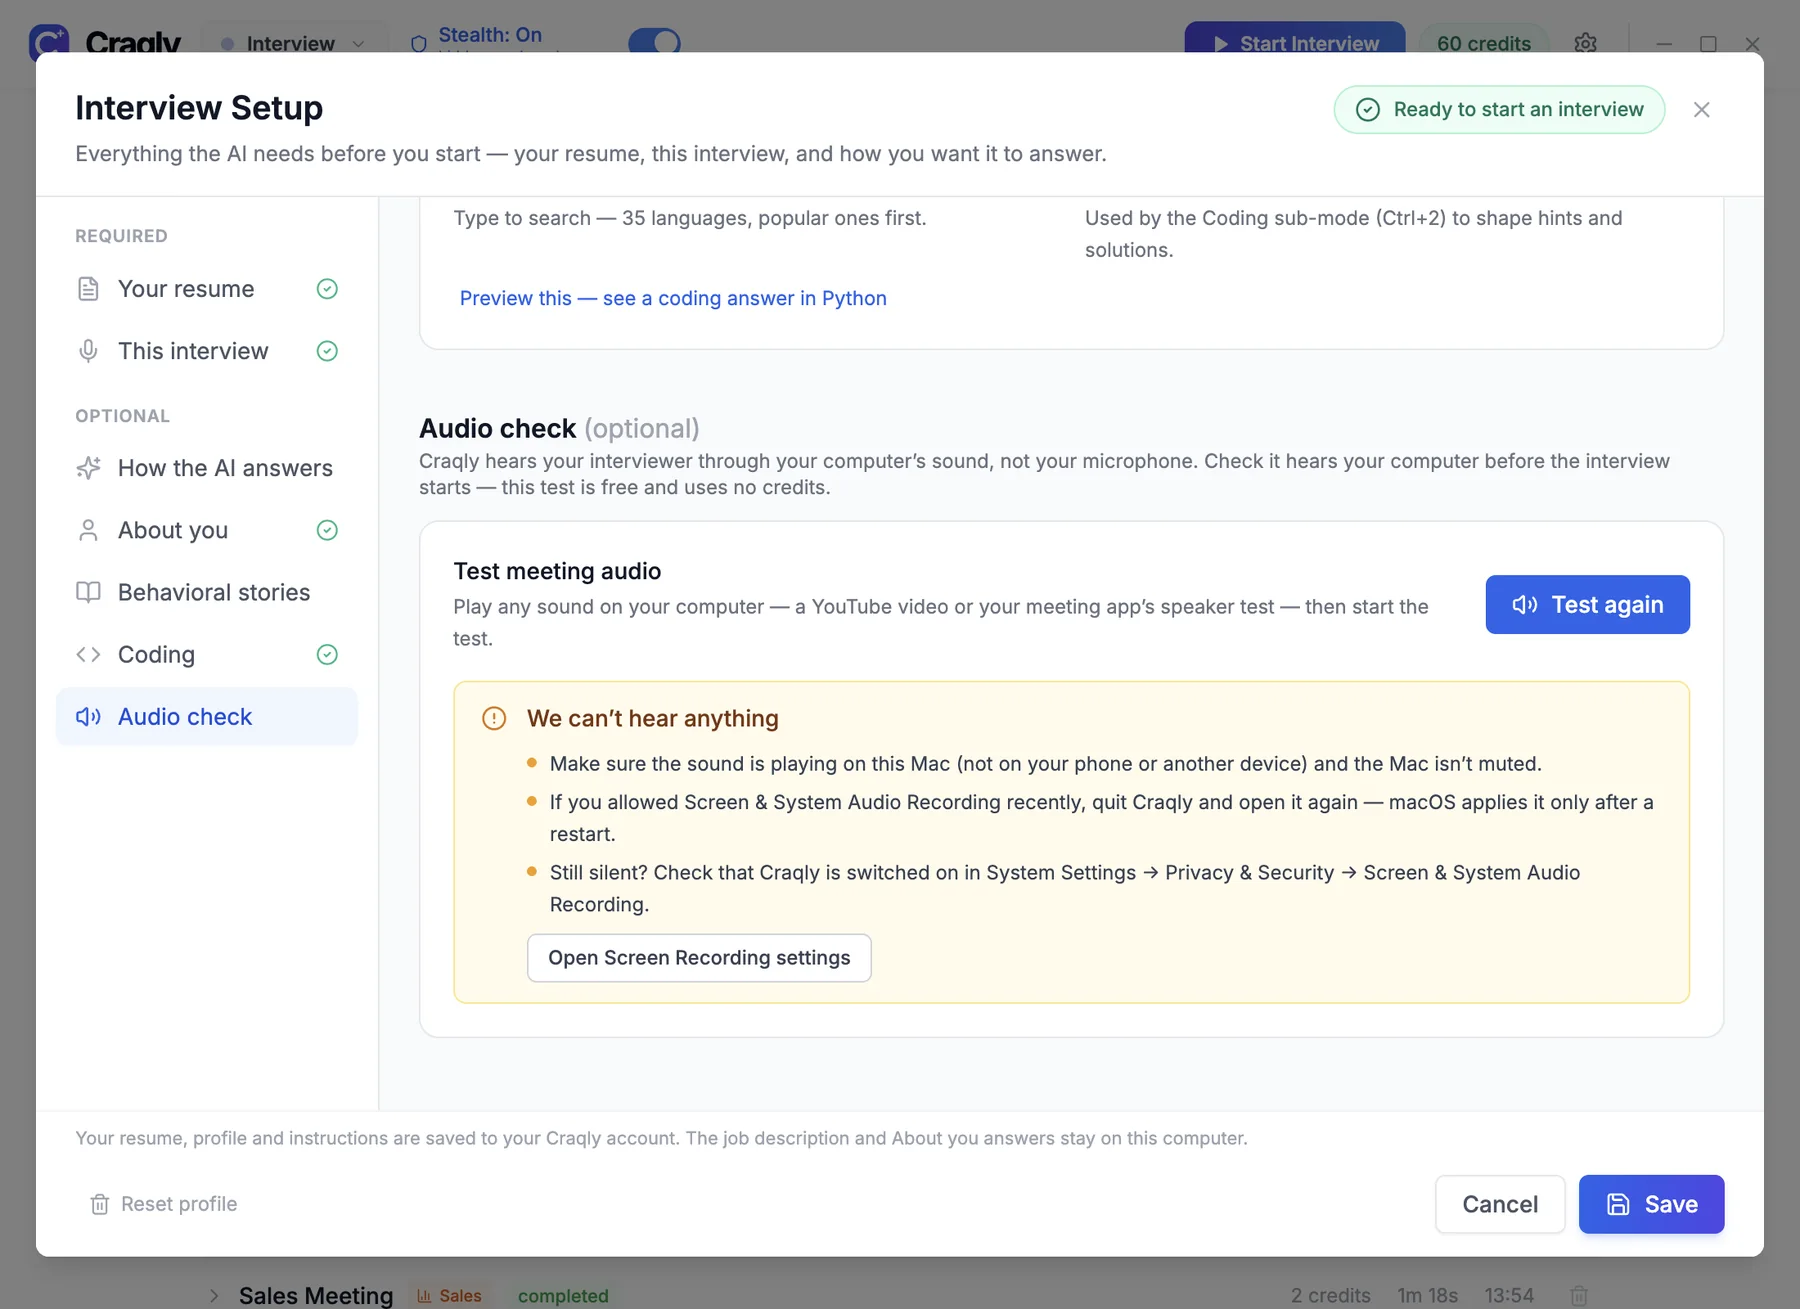Image resolution: width=1800 pixels, height=1309 pixels.
Task: Click the green checkmark next to Your resume
Action: click(327, 289)
